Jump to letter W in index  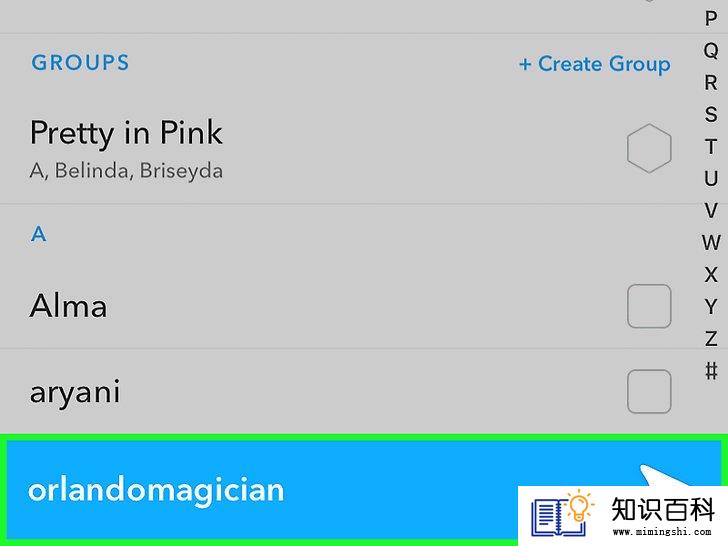[711, 242]
